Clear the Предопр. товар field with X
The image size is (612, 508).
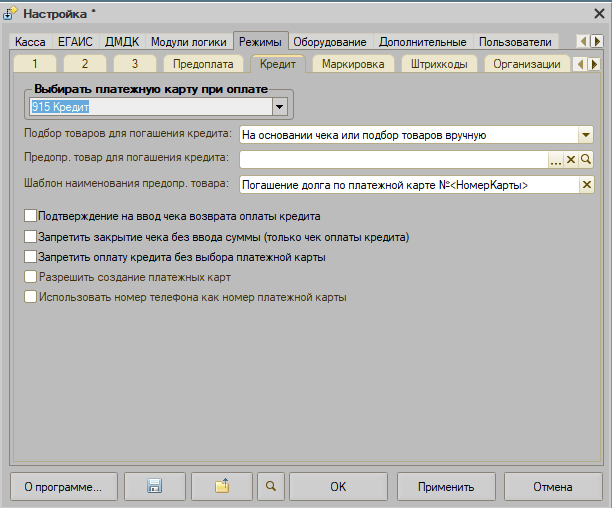571,159
